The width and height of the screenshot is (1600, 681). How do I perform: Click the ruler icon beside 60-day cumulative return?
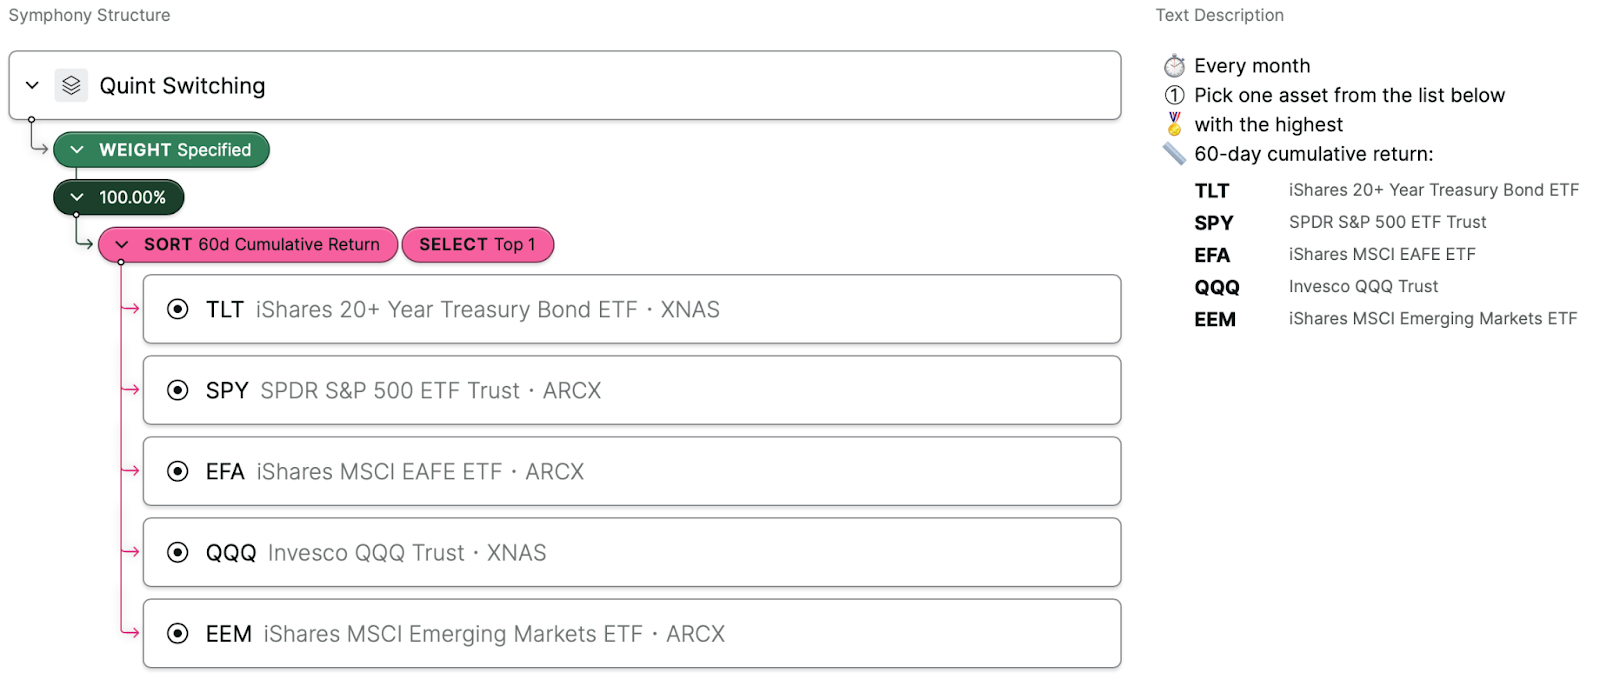(x=1174, y=154)
